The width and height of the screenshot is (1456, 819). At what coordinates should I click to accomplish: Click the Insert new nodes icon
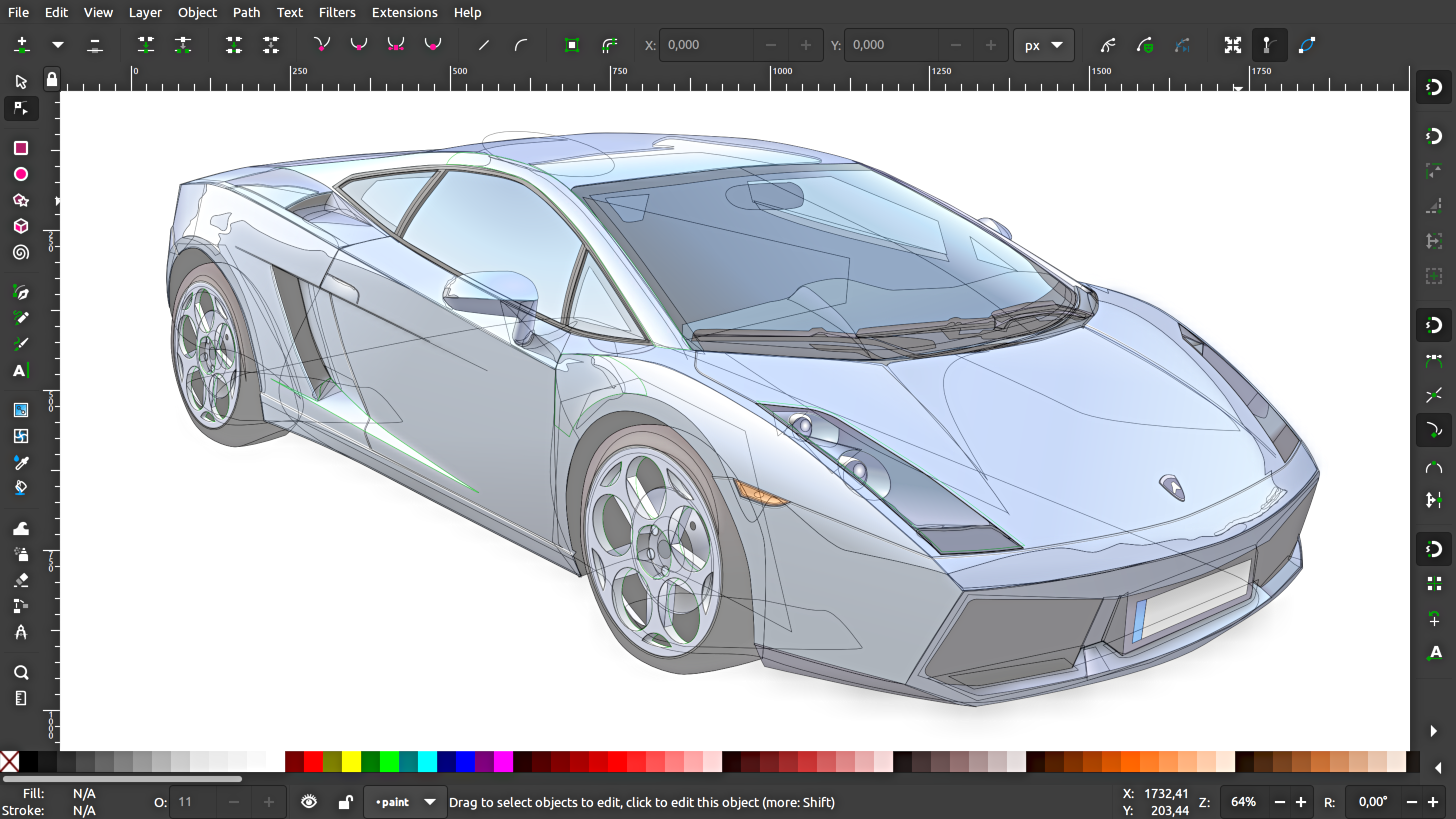(x=21, y=45)
